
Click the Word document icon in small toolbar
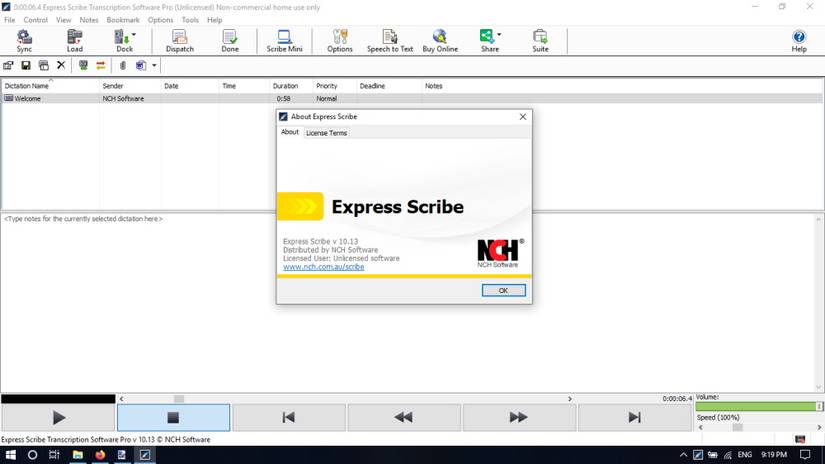point(140,65)
